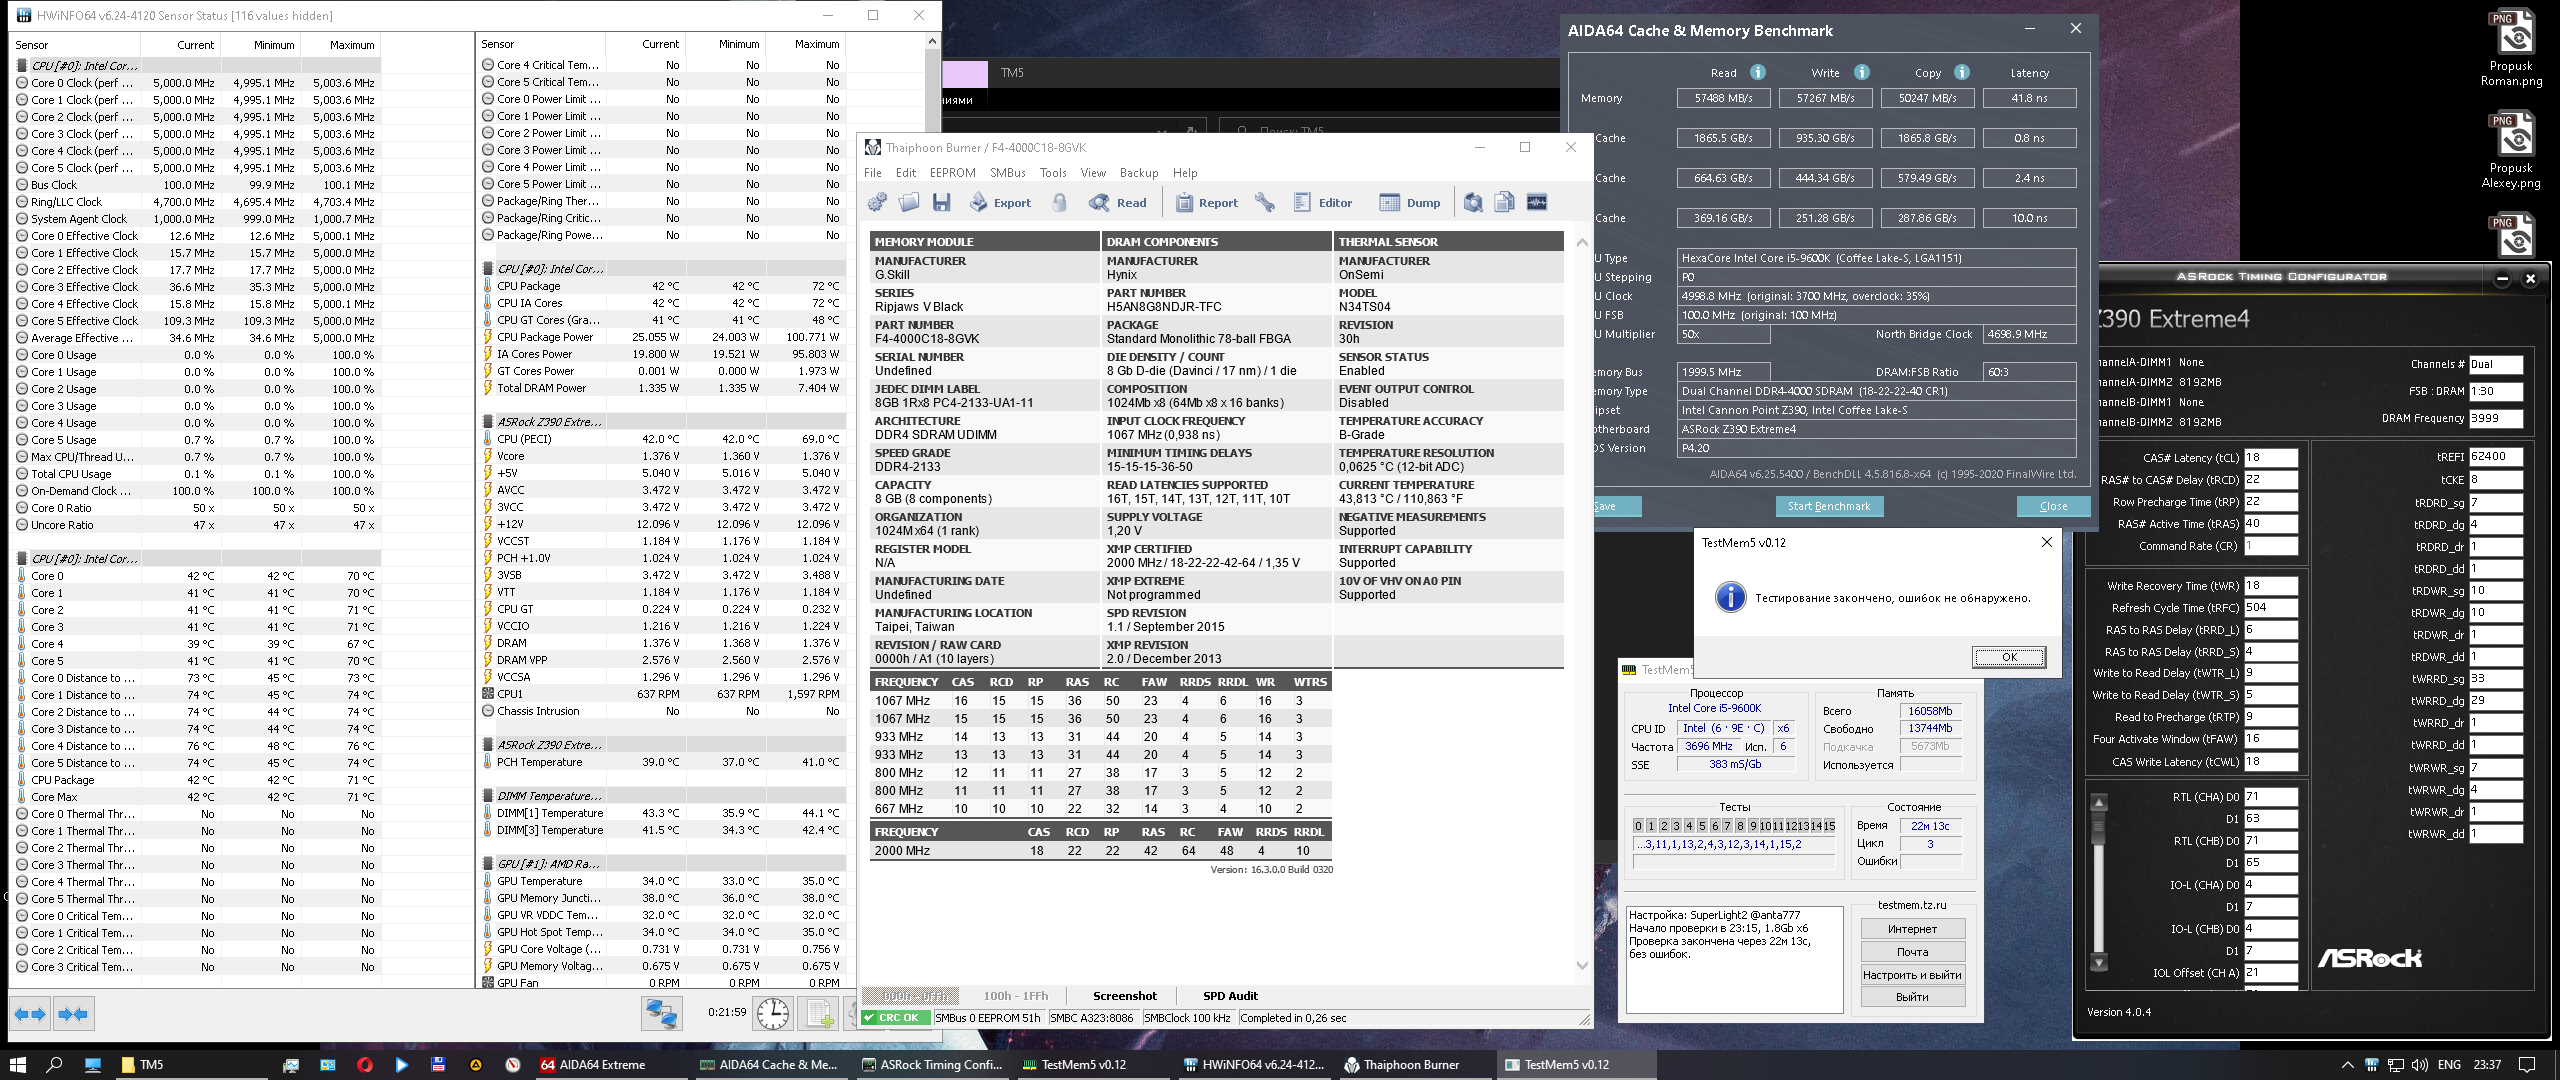The height and width of the screenshot is (1080, 2560).
Task: Click the HWiNFO network computers icon
Action: pos(661,1014)
